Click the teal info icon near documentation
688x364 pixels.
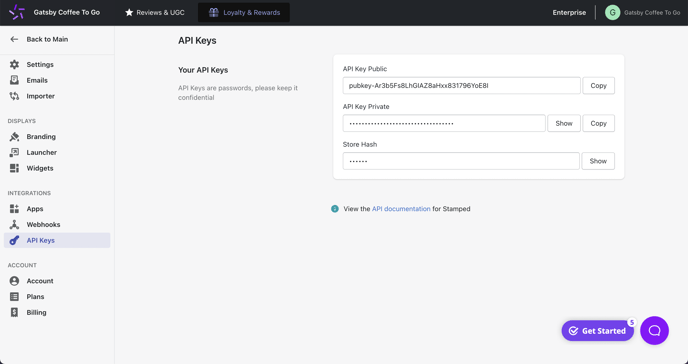[335, 209]
